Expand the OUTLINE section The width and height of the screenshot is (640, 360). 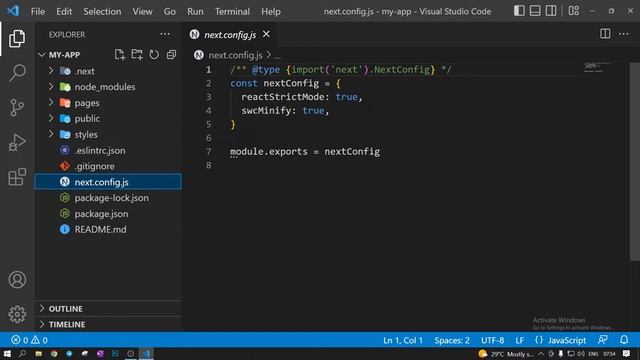coord(108,309)
